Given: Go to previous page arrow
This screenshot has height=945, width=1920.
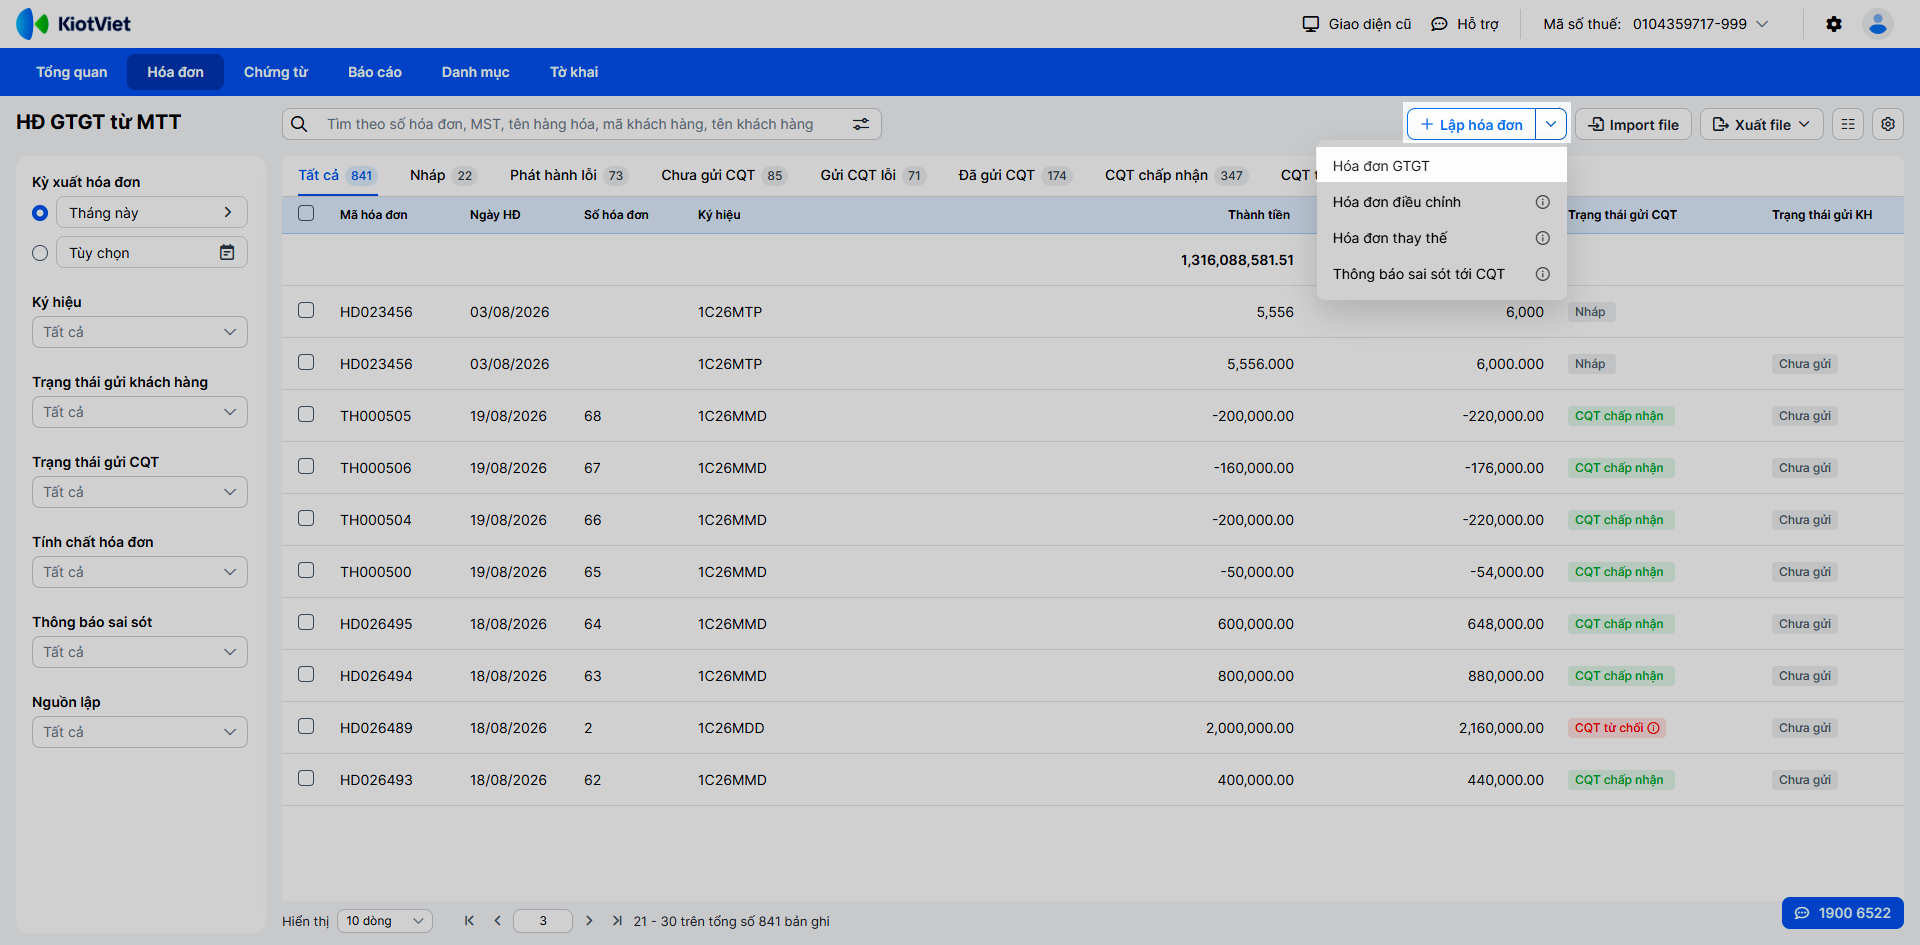Looking at the screenshot, I should pyautogui.click(x=497, y=921).
